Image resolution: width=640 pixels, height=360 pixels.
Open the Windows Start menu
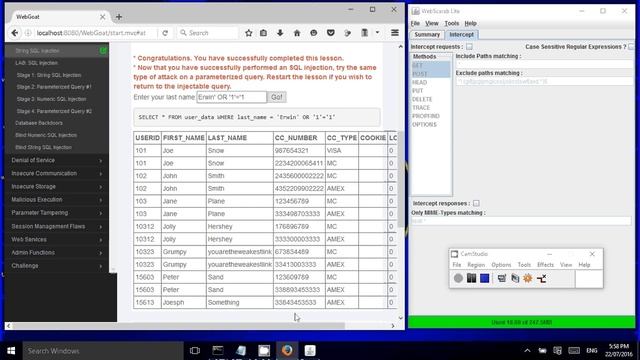(11, 351)
